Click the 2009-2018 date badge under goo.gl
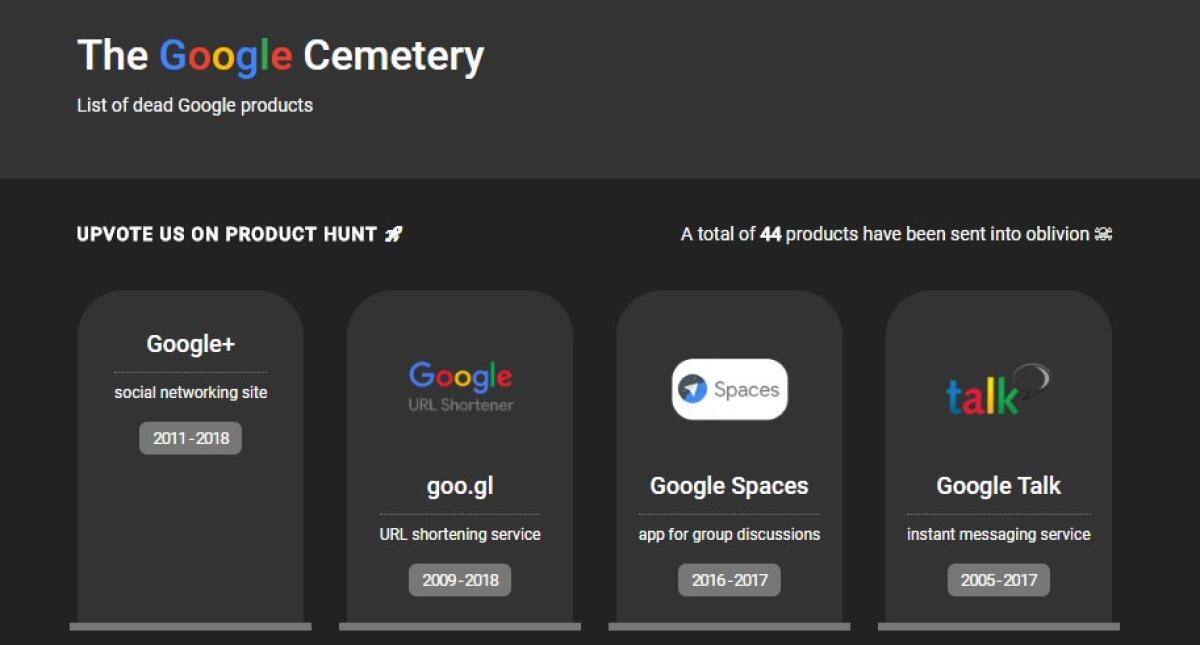 pos(459,579)
